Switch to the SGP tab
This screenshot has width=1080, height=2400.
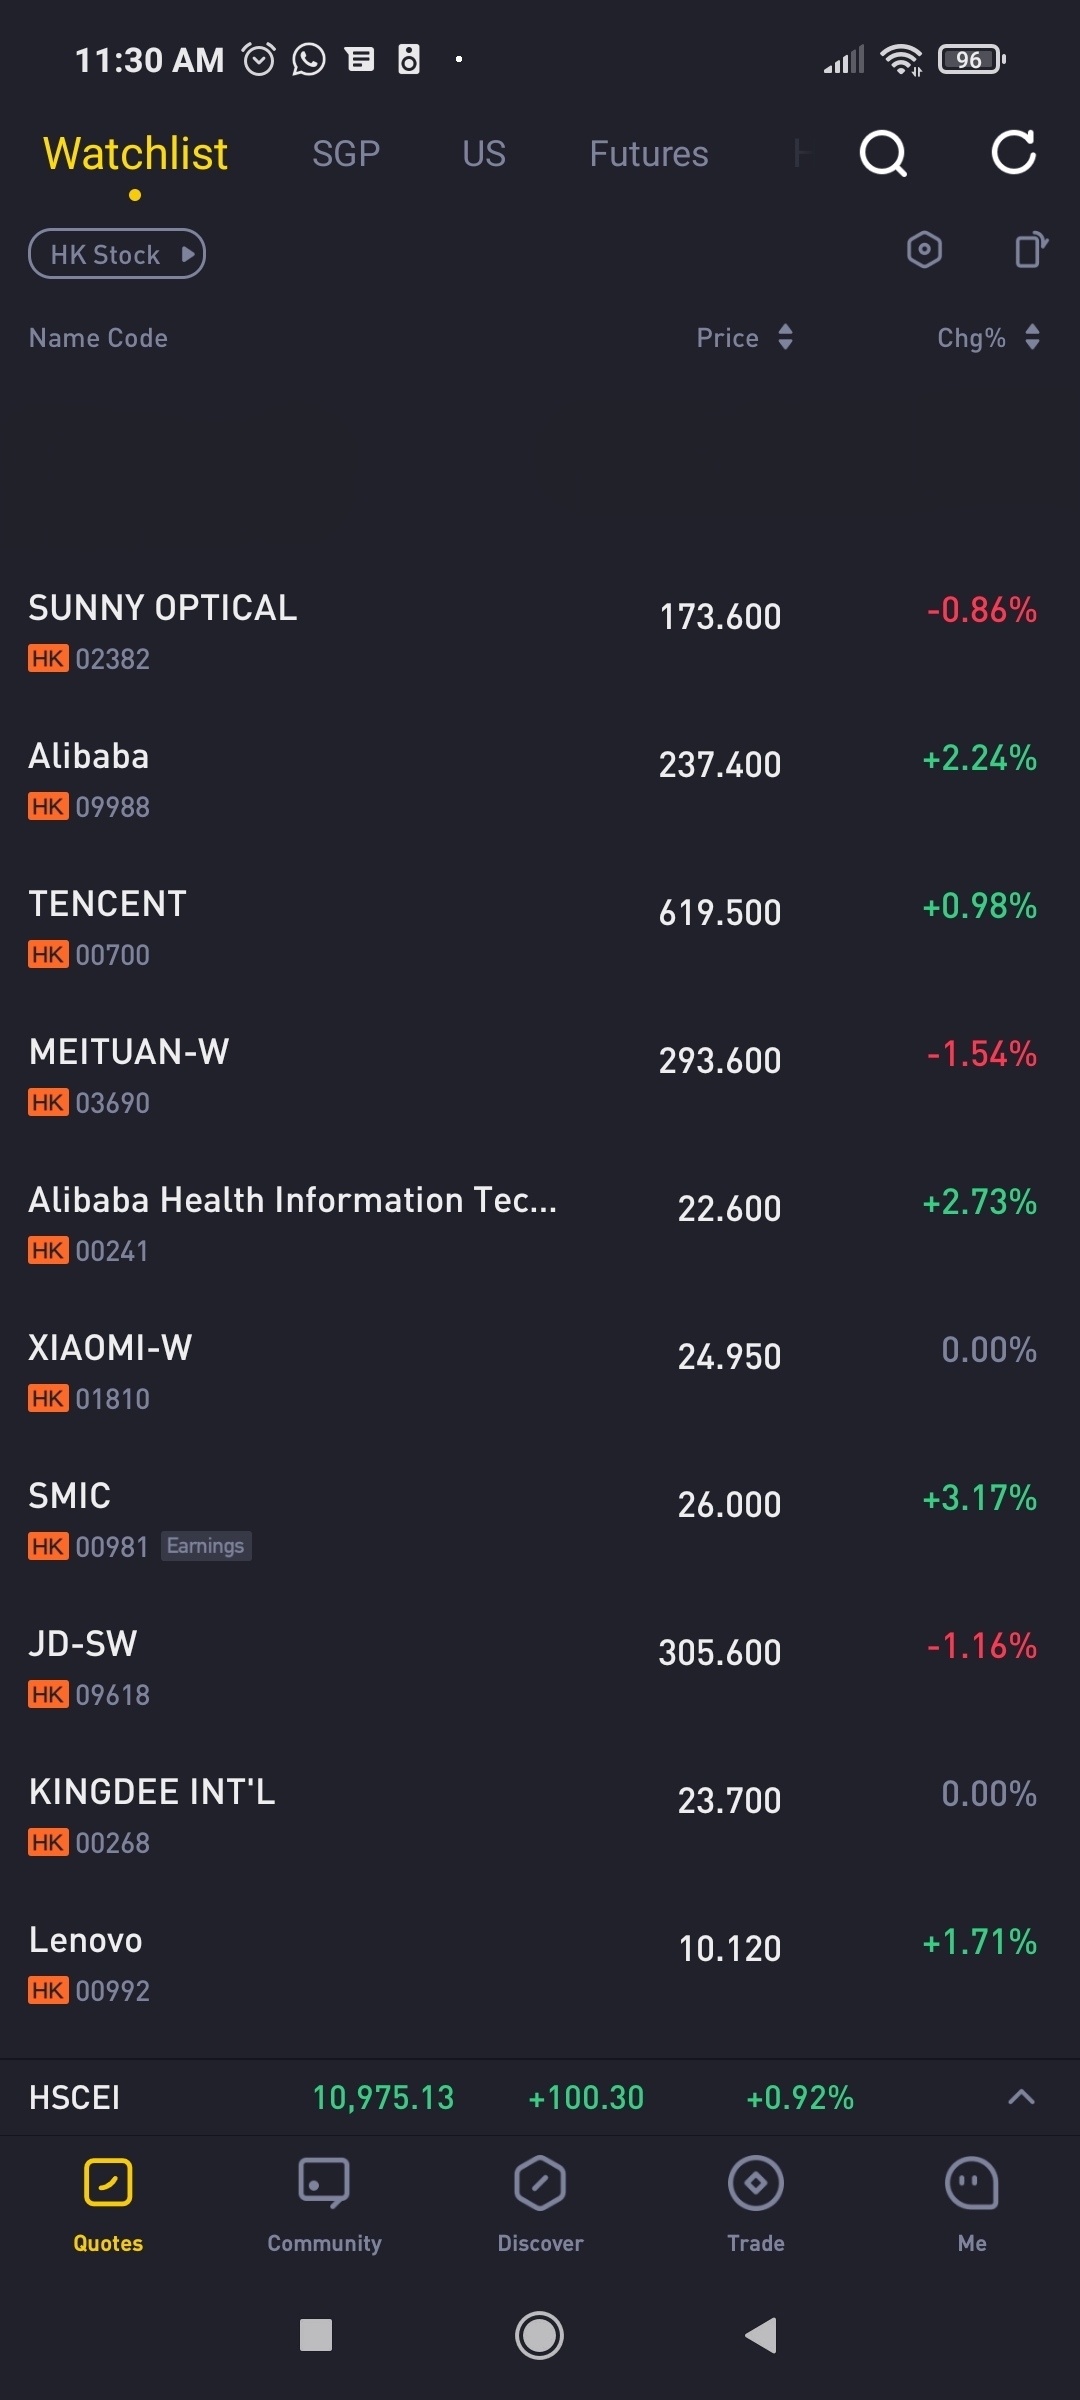click(346, 154)
